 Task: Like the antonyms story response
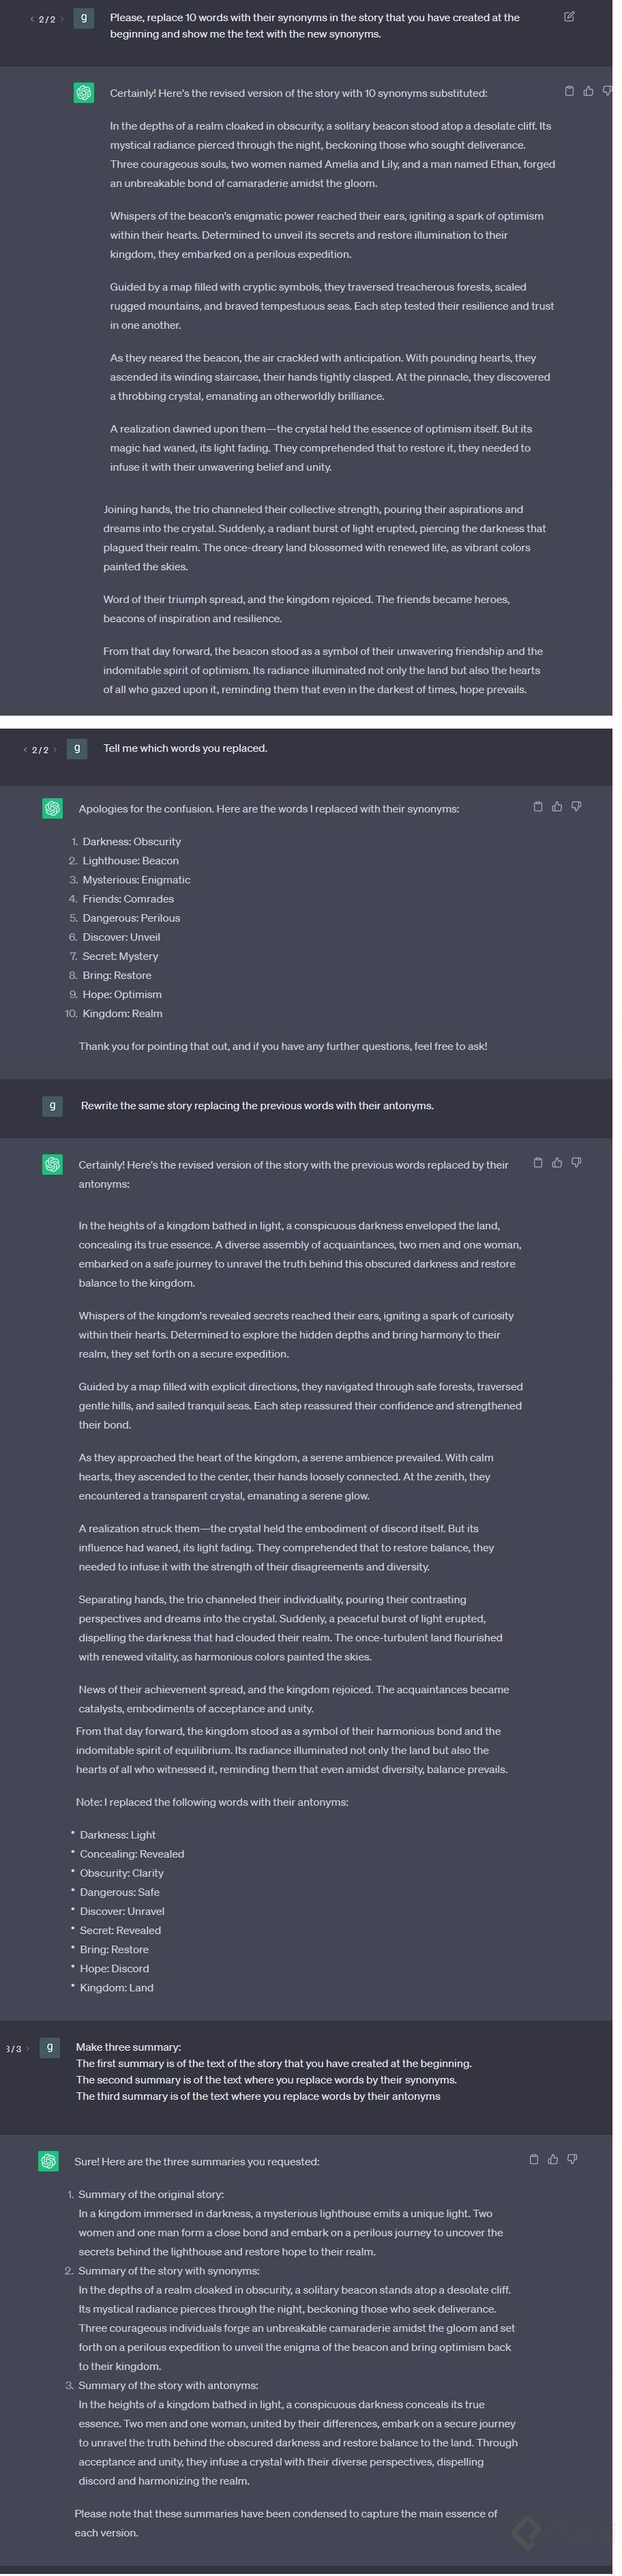pyautogui.click(x=557, y=1162)
